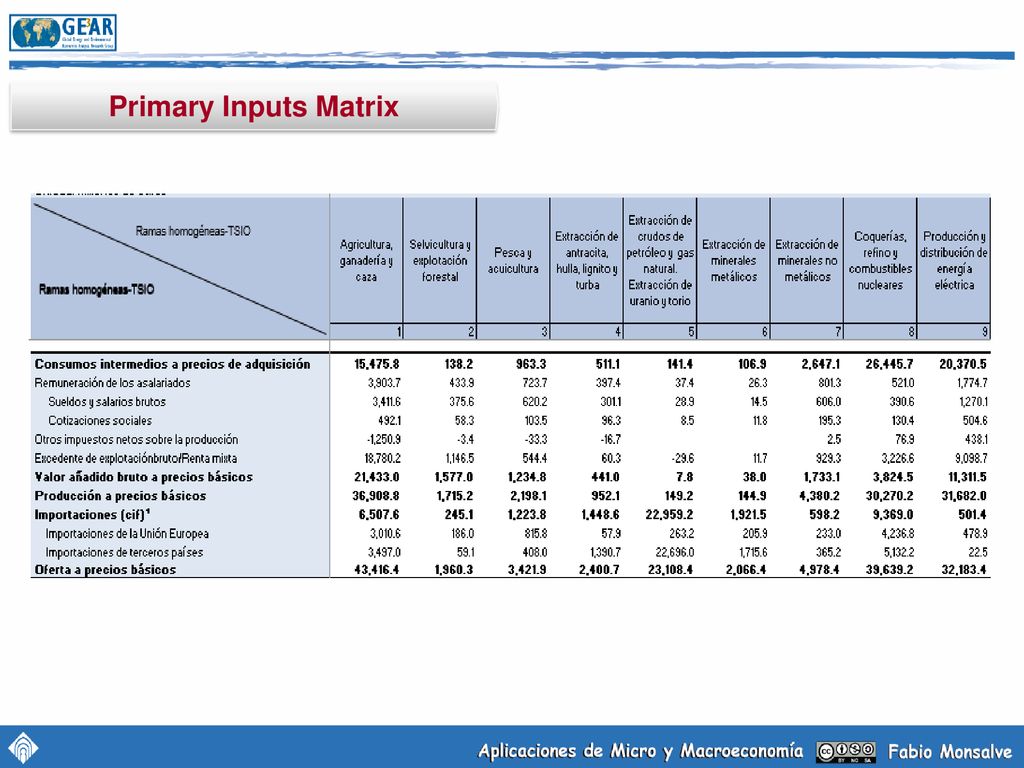Open the Creative Commons license badge

[x=846, y=752]
